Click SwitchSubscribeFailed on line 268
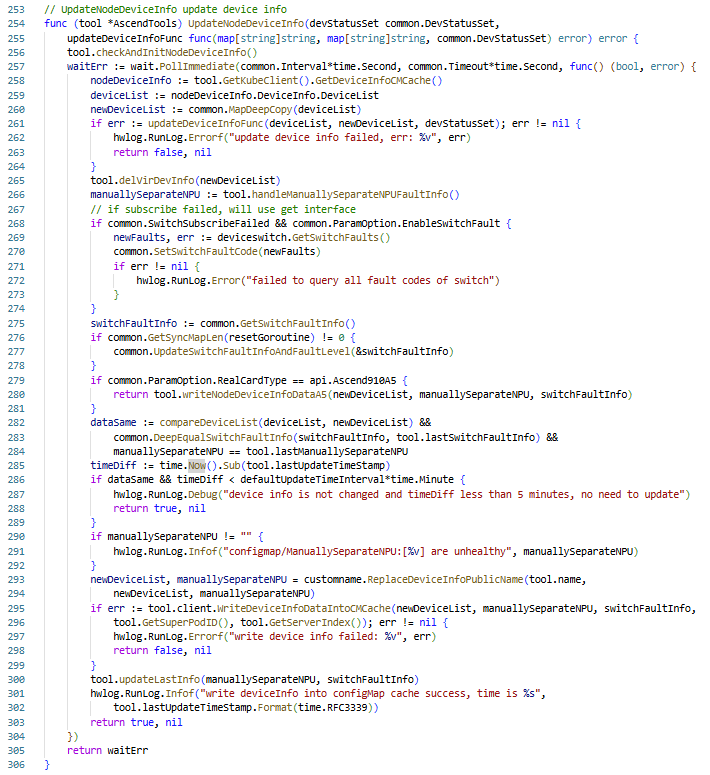Screen dimensions: 710x775 point(209,223)
